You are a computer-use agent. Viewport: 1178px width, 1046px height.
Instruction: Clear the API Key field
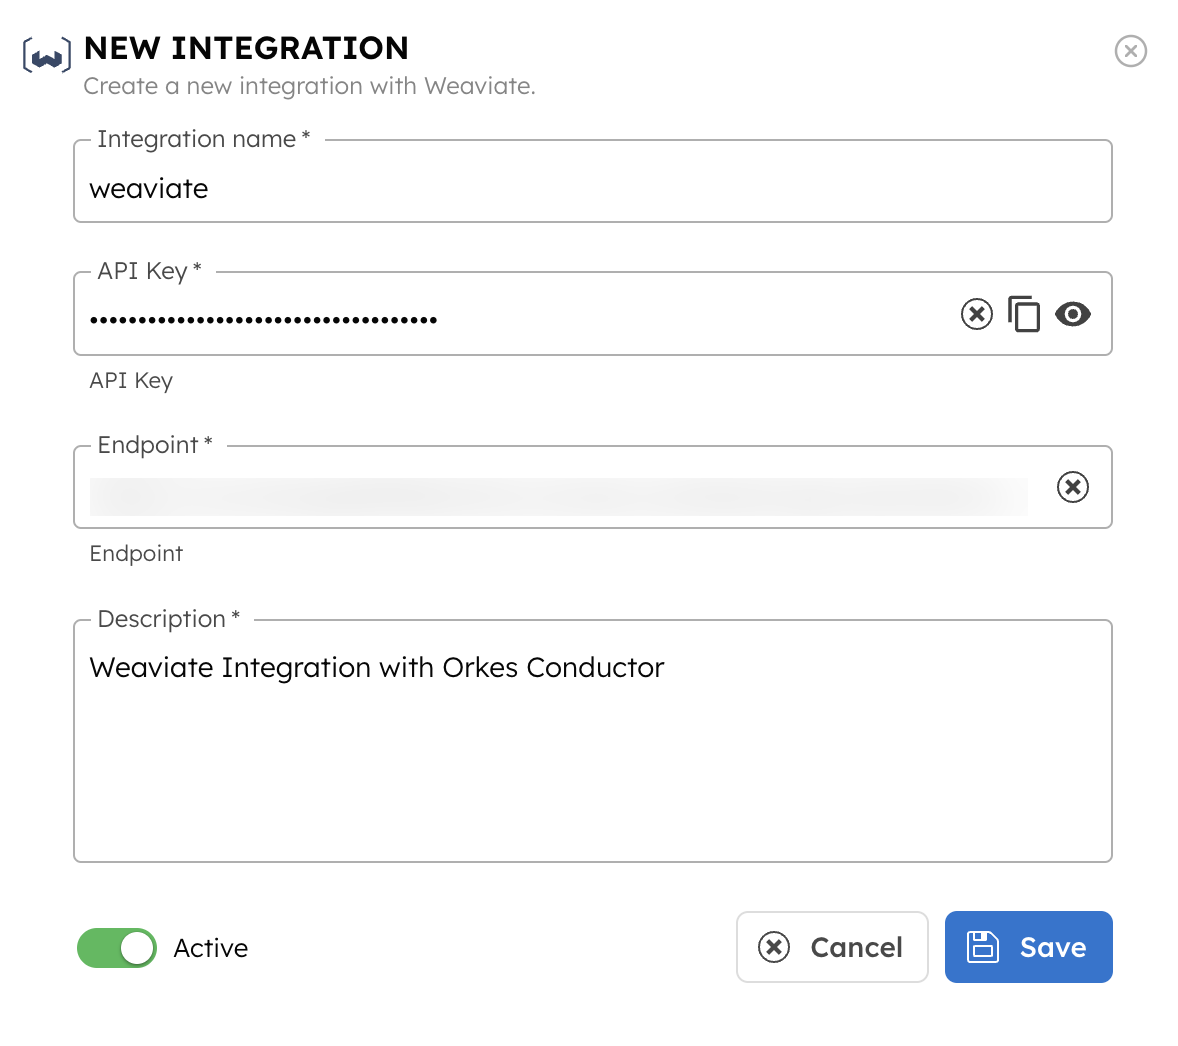(x=977, y=314)
